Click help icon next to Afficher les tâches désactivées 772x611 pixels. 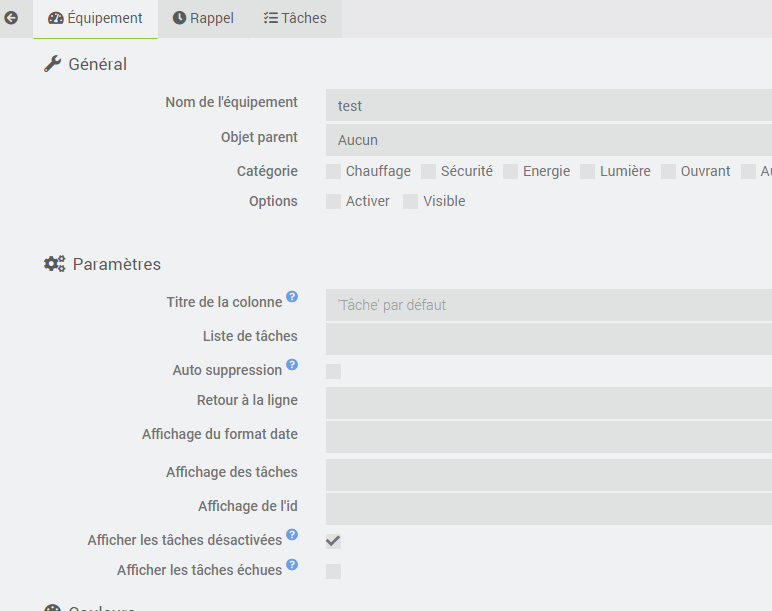click(292, 535)
